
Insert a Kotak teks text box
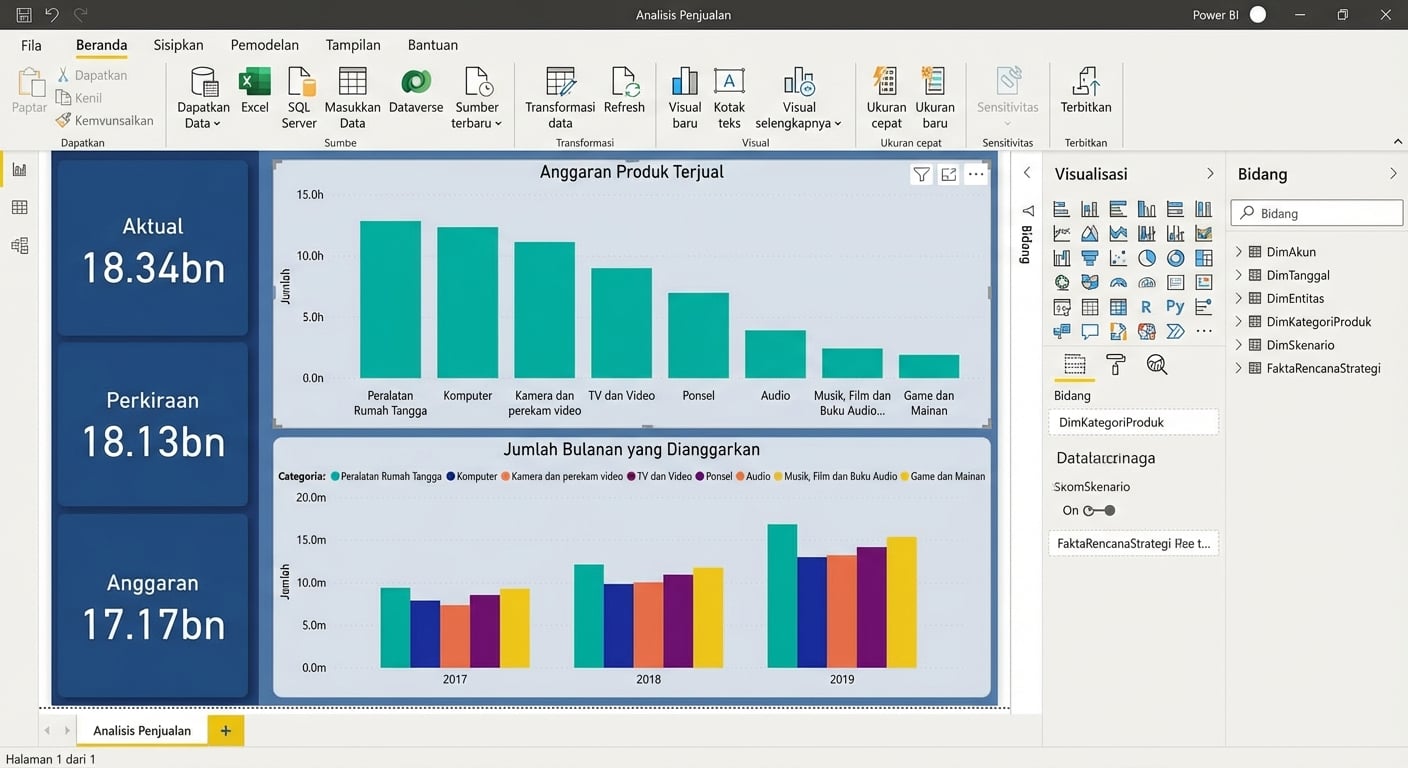729,84
